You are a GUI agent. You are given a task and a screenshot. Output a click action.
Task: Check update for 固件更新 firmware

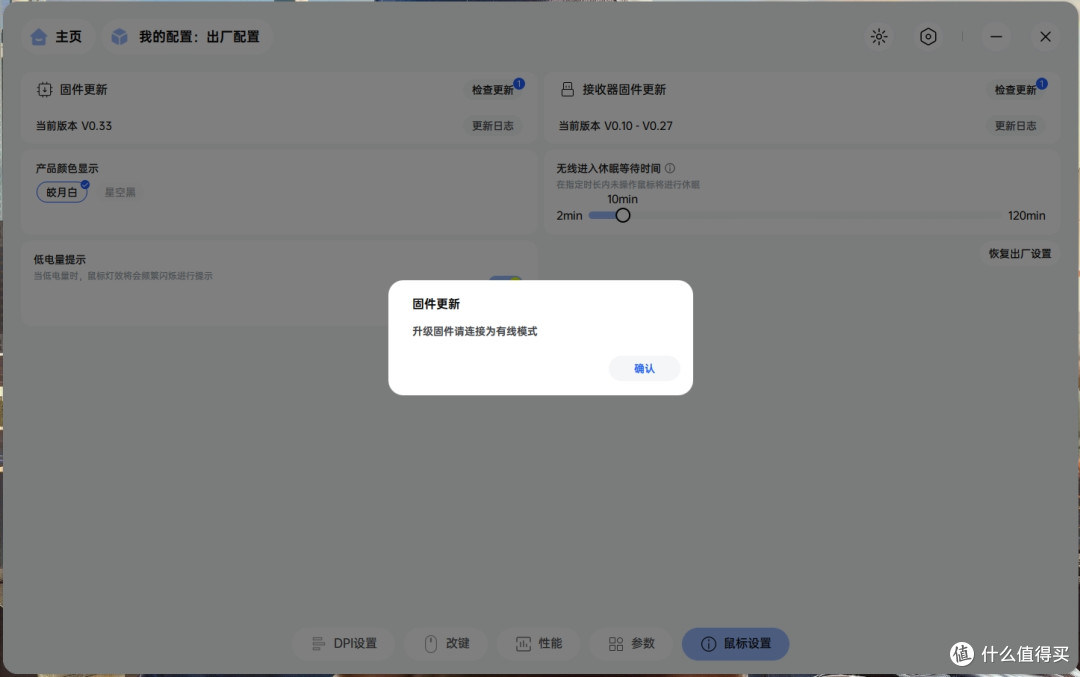pyautogui.click(x=492, y=90)
